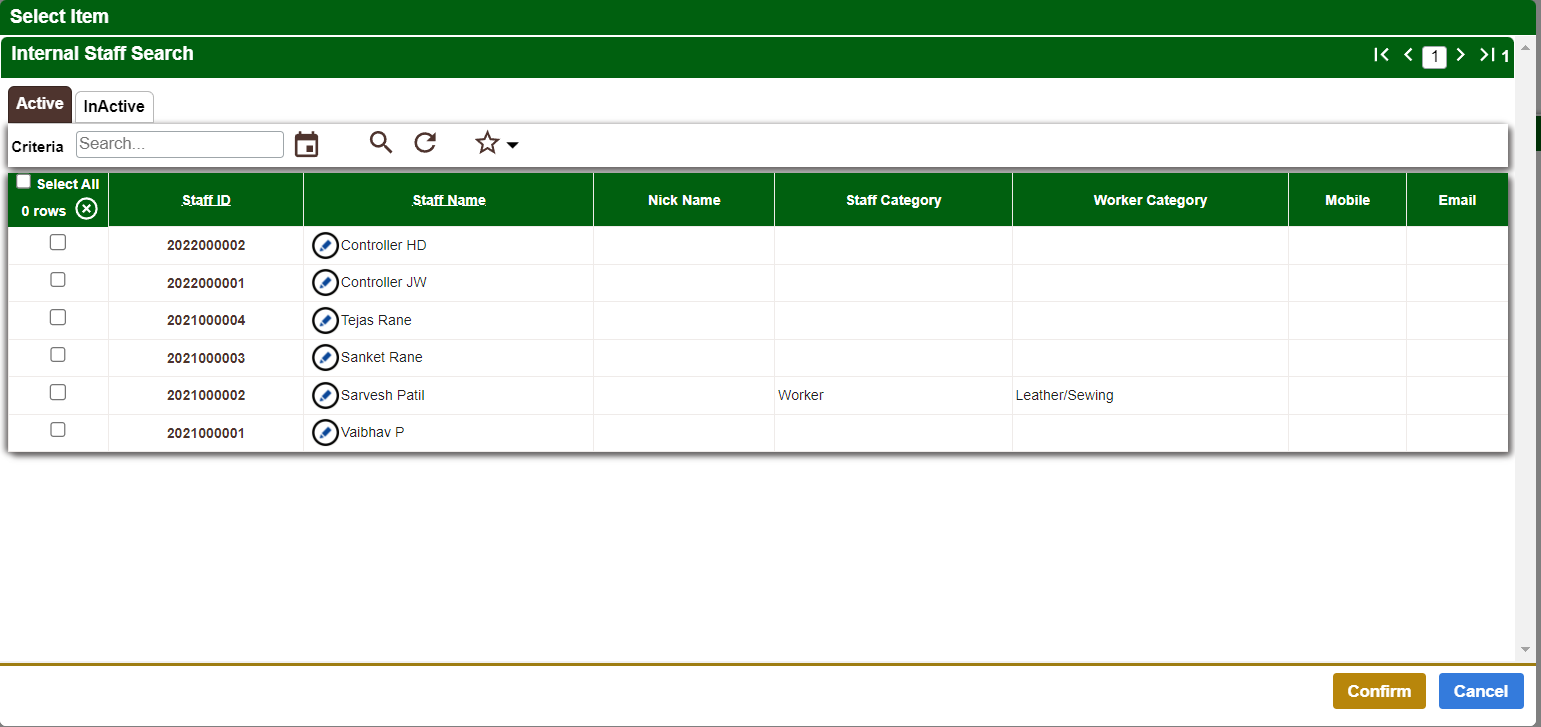
Task: Open the edit icon for Vaibhav P
Action: 325,432
